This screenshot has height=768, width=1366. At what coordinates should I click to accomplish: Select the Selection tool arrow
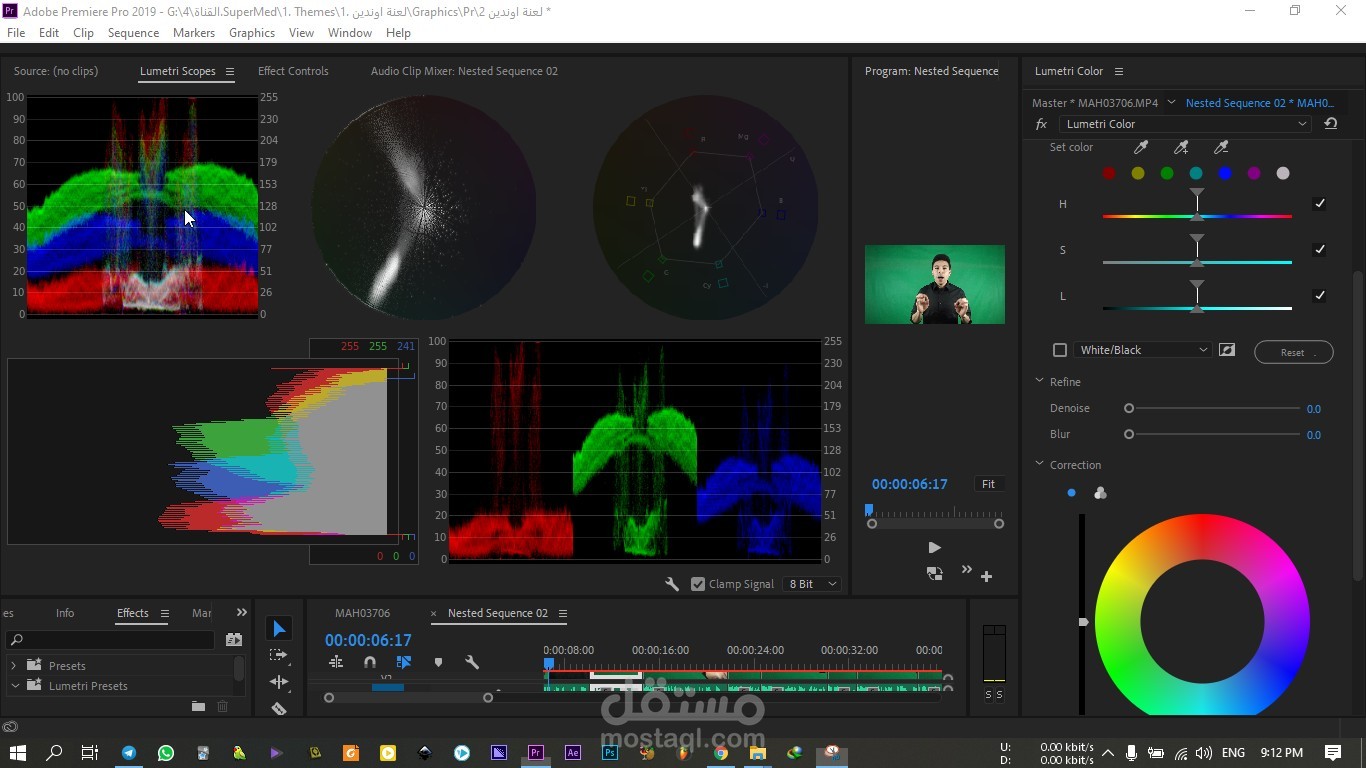279,629
